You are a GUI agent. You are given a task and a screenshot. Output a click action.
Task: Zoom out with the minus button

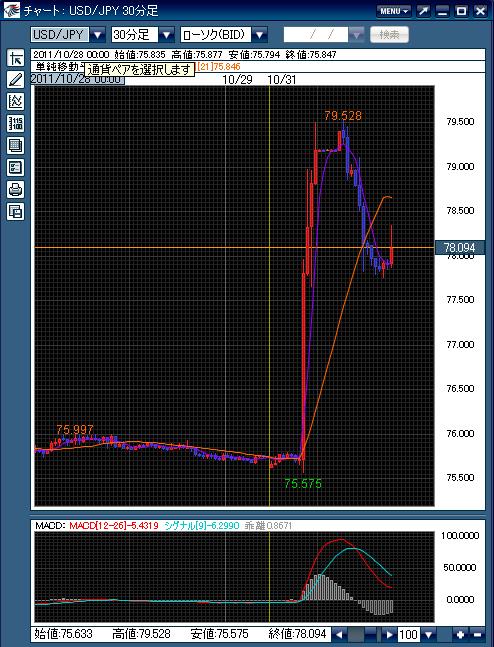(x=477, y=634)
